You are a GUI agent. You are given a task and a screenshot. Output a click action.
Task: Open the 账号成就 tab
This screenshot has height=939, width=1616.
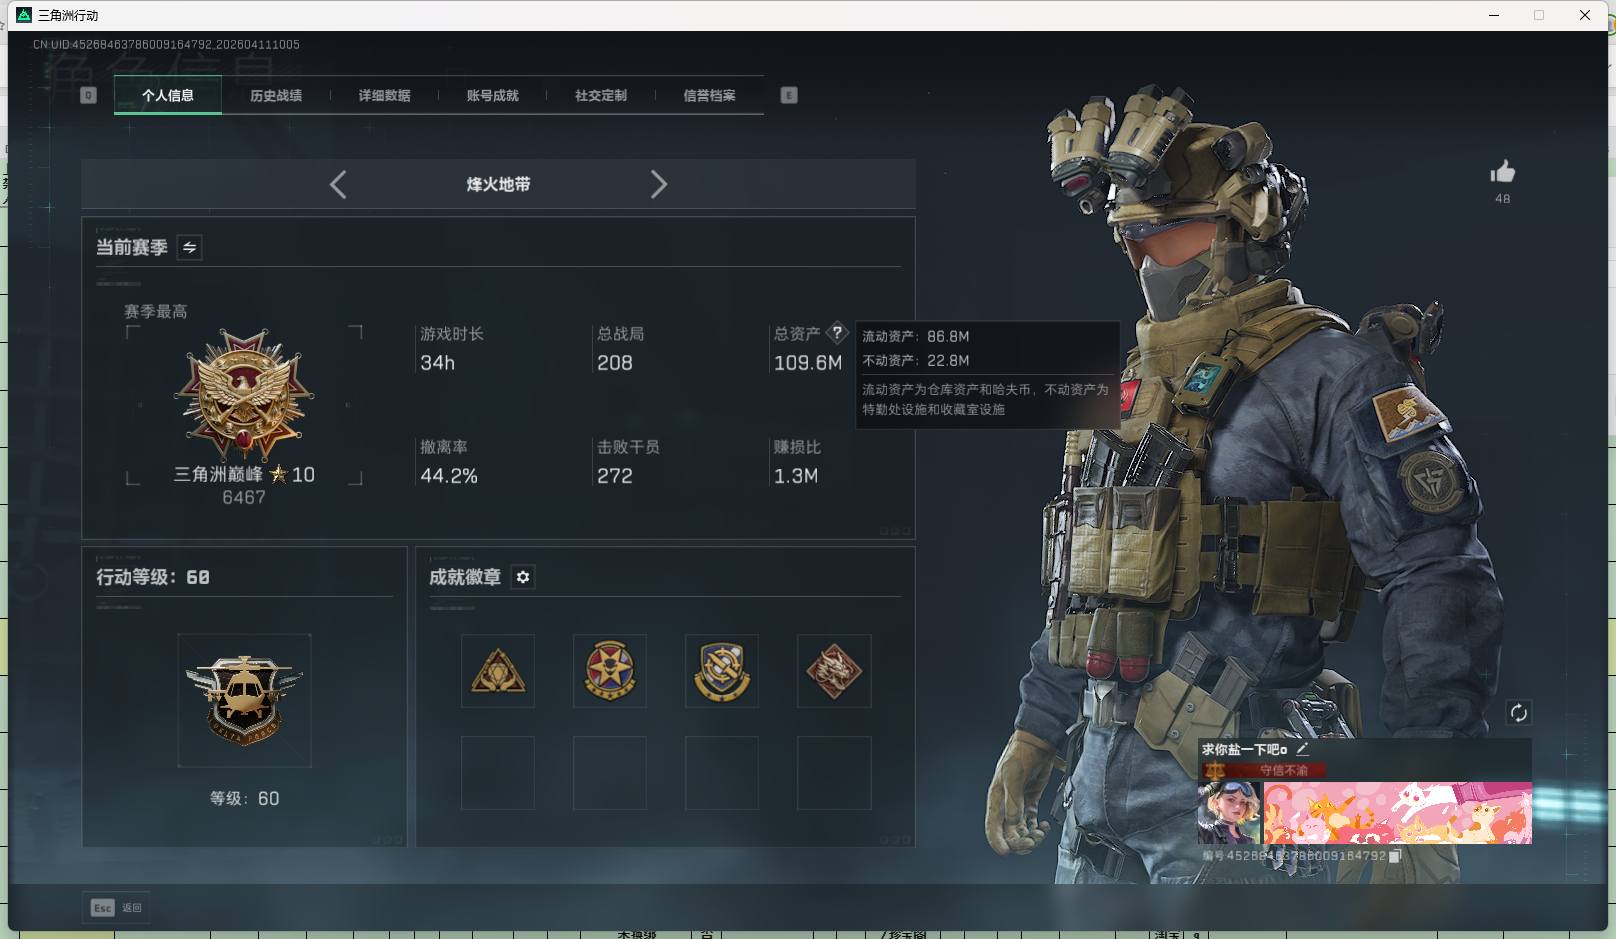[493, 95]
